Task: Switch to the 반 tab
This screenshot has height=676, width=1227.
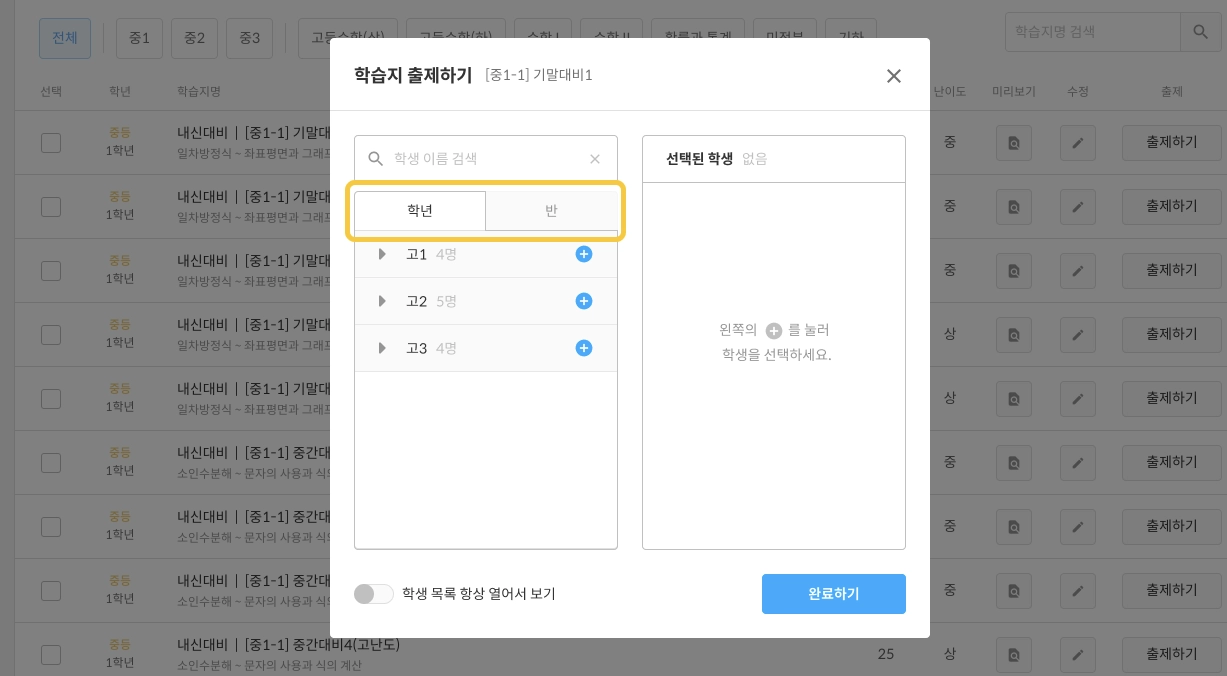Action: pyautogui.click(x=551, y=211)
